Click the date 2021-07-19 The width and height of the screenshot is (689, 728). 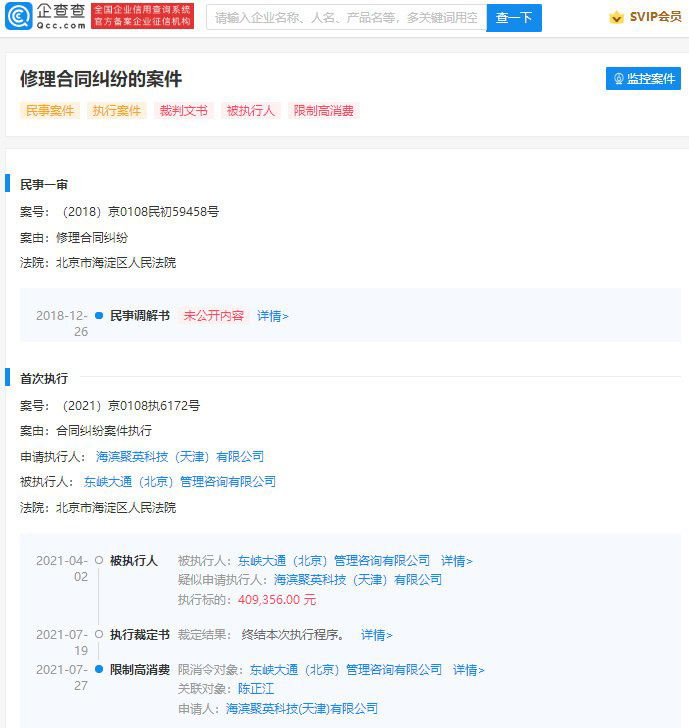pos(62,643)
